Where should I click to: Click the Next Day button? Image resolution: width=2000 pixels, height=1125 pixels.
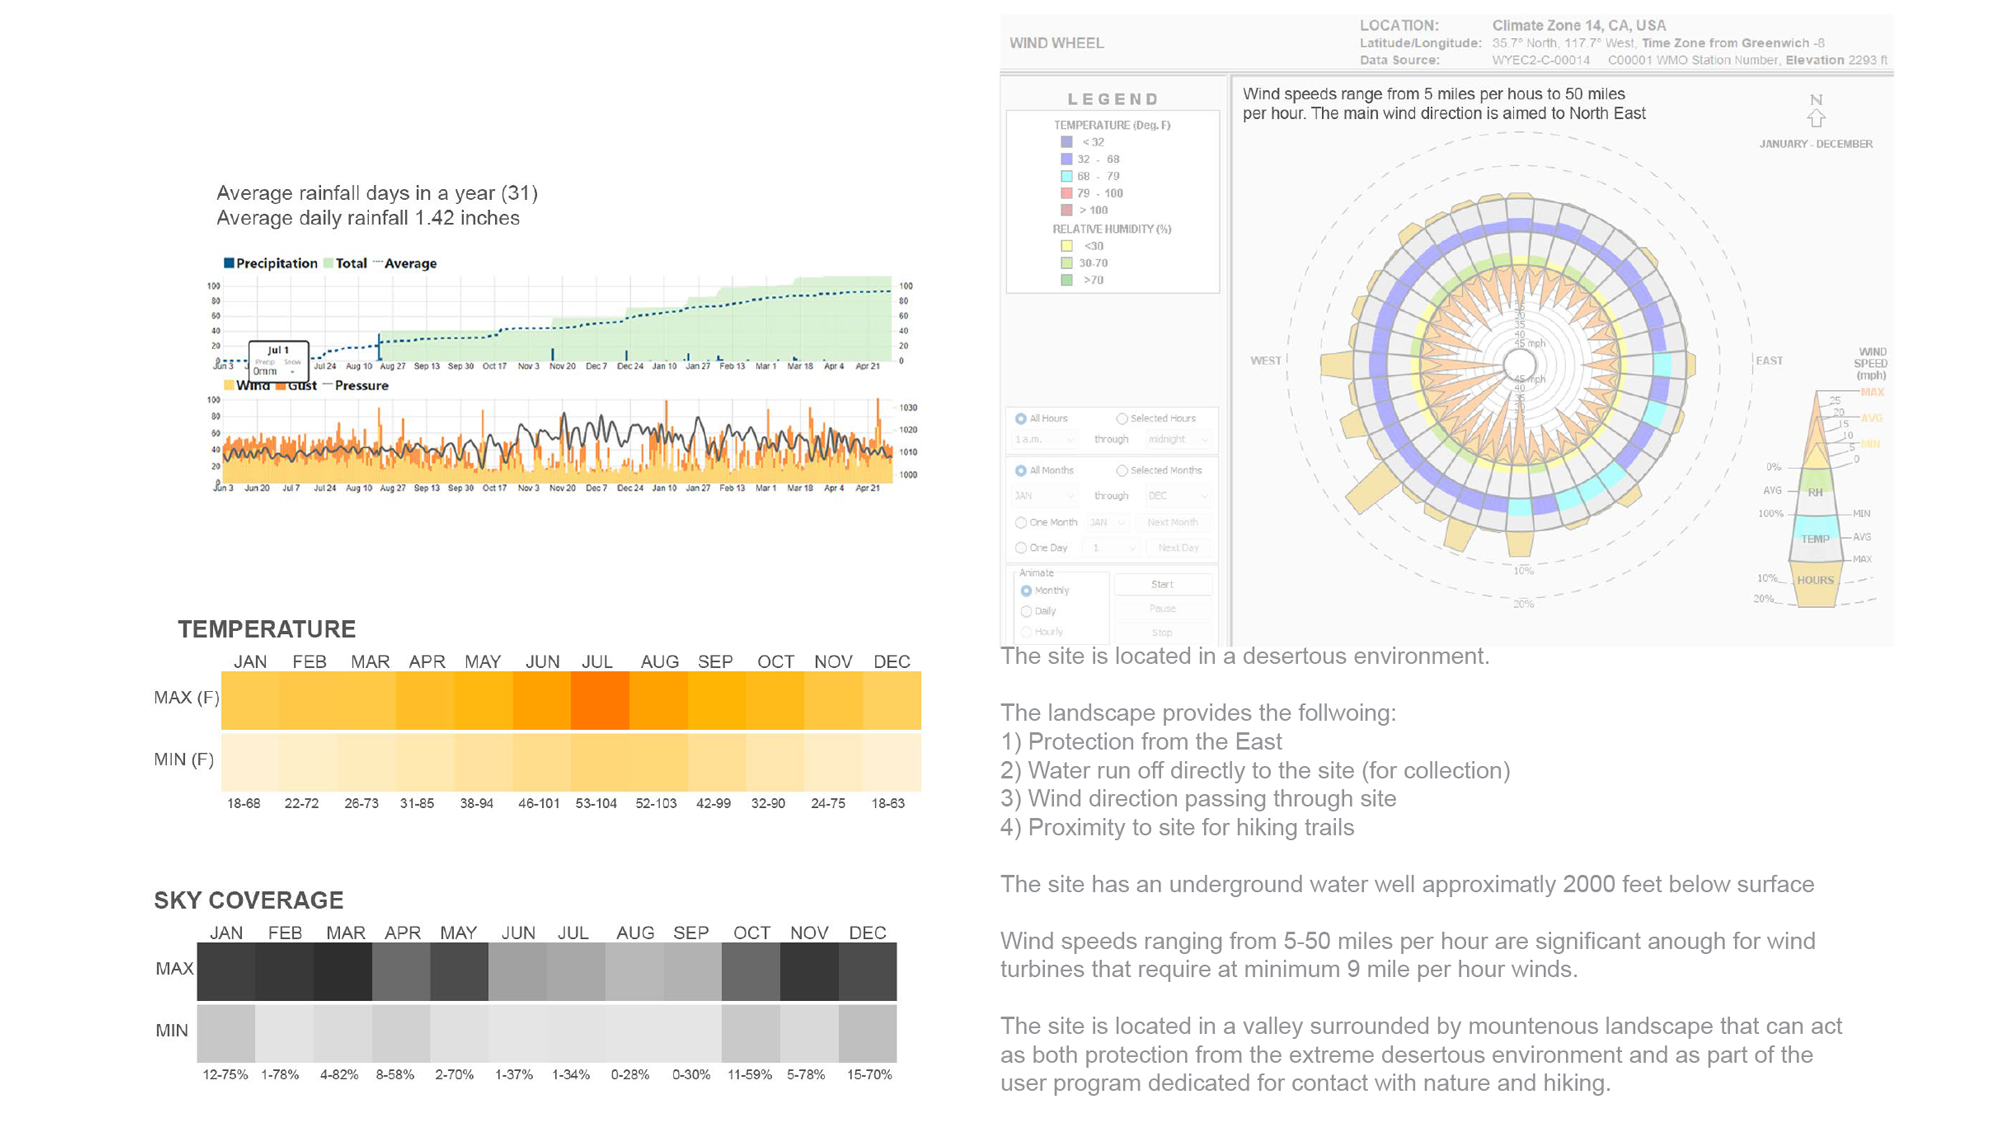pyautogui.click(x=1177, y=548)
